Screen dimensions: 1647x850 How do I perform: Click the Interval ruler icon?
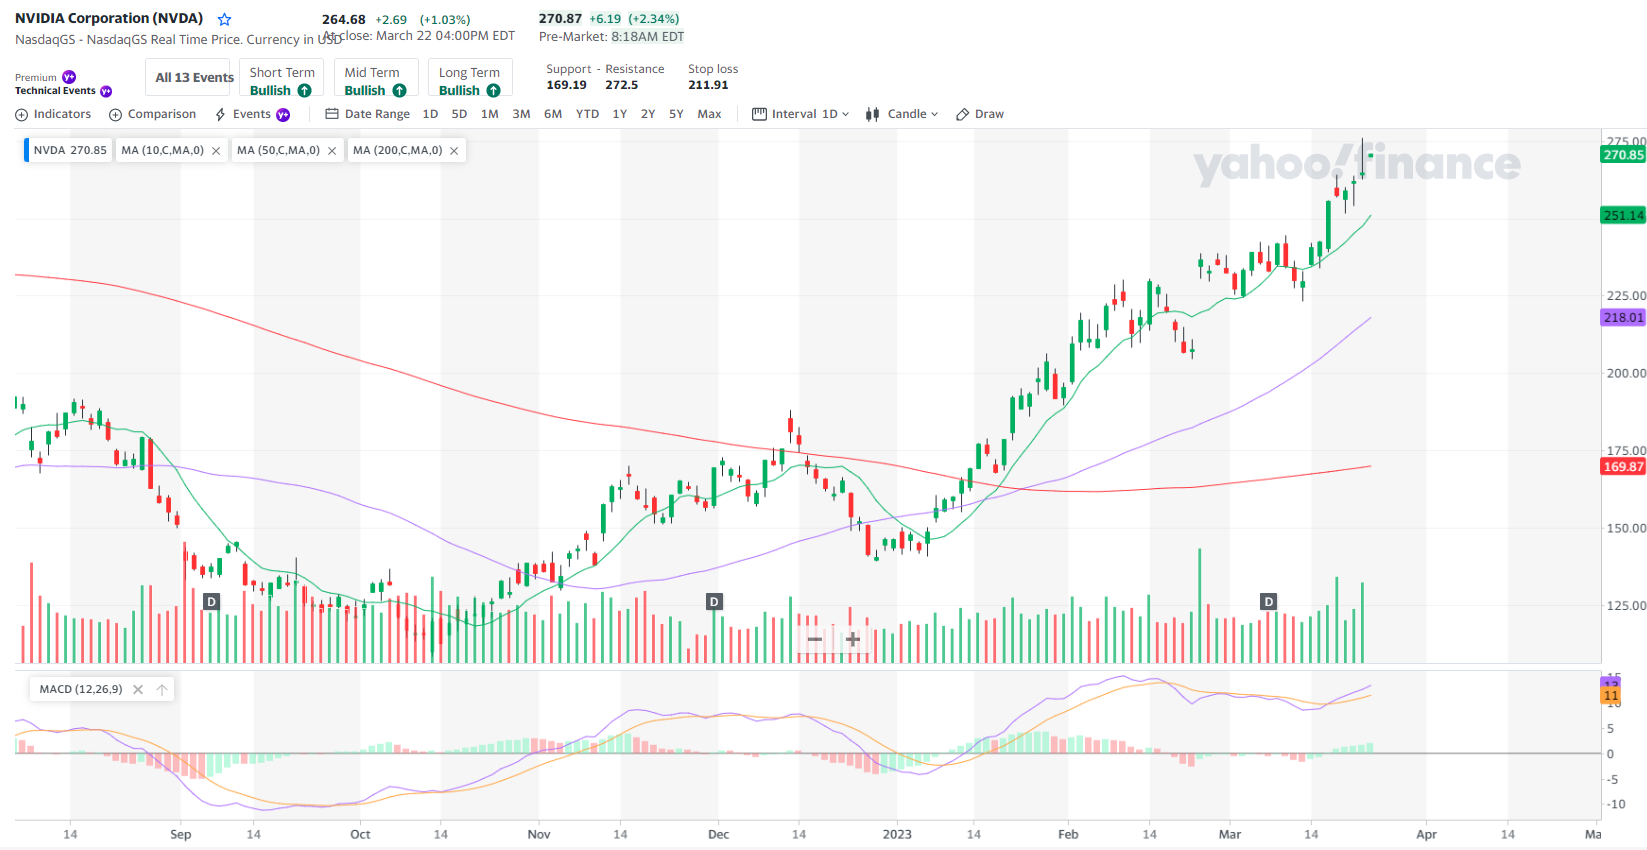[759, 114]
